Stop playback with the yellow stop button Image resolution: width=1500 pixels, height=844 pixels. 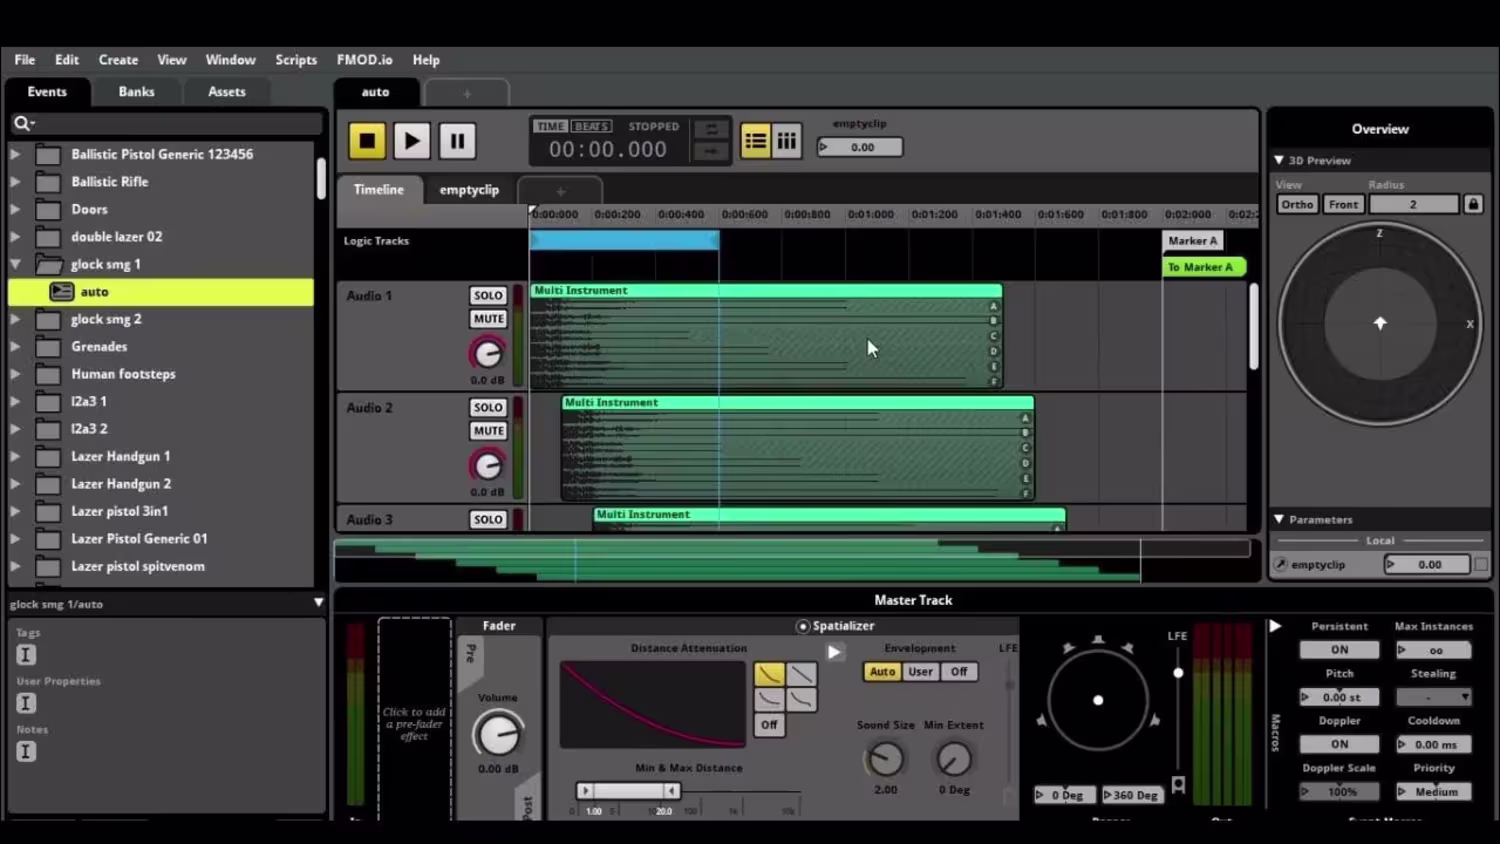(x=367, y=141)
